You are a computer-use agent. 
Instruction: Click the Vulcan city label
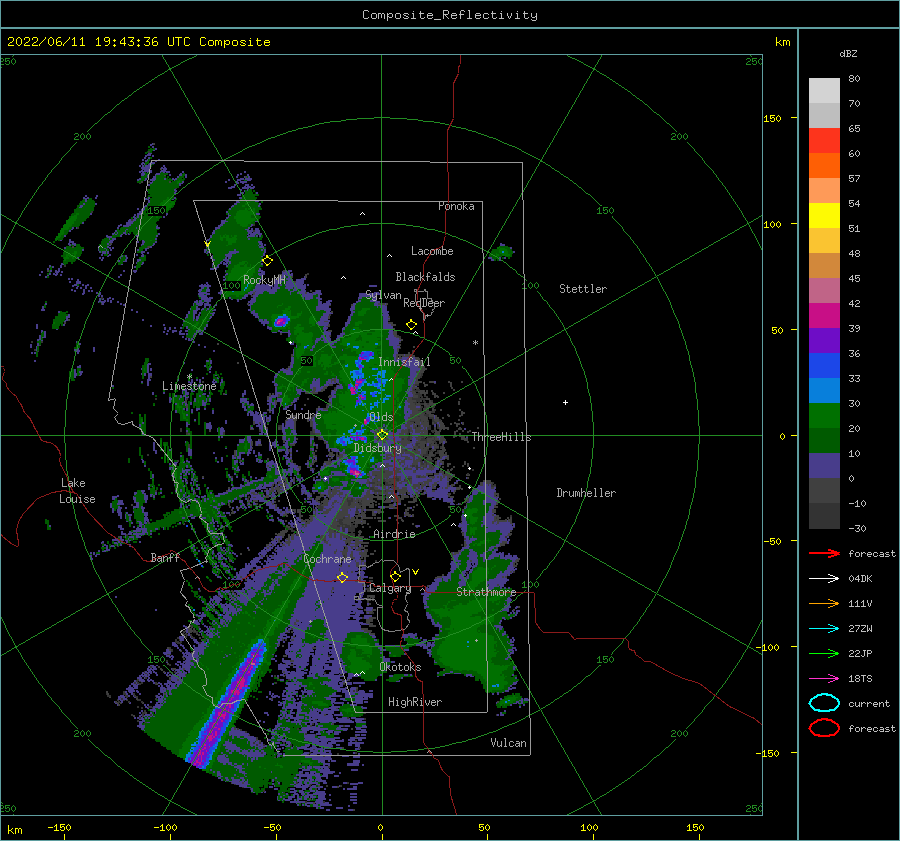pyautogui.click(x=508, y=743)
